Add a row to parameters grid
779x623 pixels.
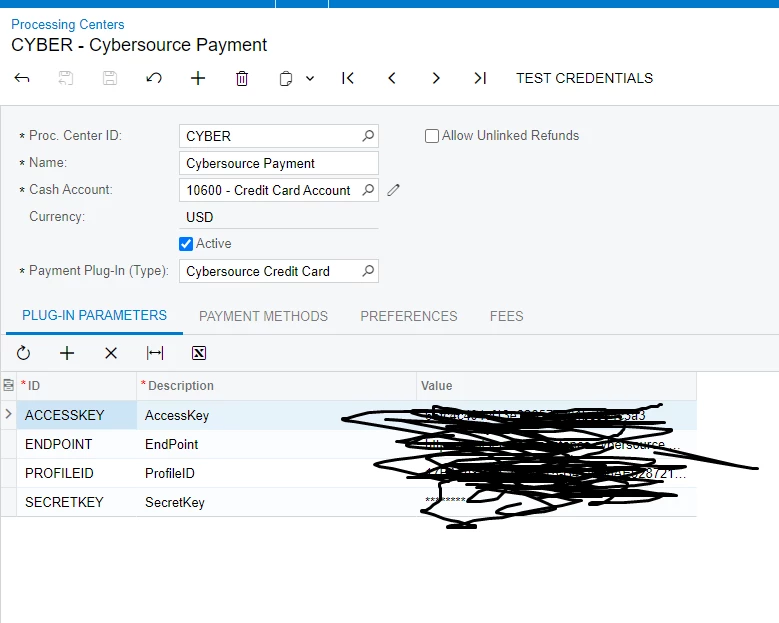(67, 353)
